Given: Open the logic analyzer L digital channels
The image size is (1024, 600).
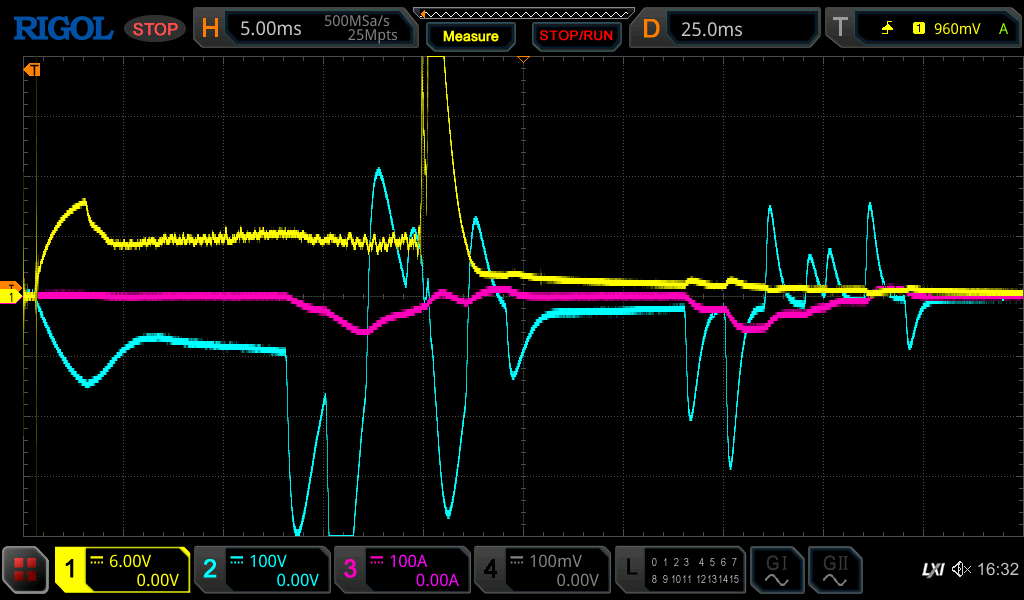Looking at the screenshot, I should click(680, 570).
